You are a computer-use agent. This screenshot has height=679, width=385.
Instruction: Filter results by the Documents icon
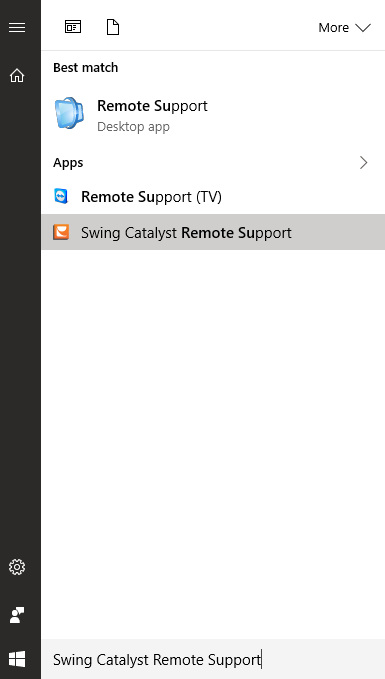pyautogui.click(x=113, y=27)
